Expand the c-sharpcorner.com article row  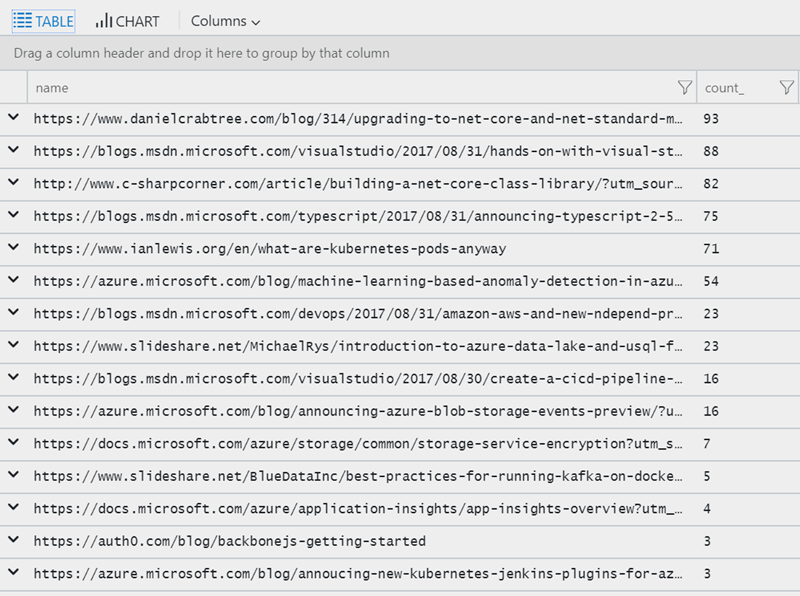click(13, 183)
